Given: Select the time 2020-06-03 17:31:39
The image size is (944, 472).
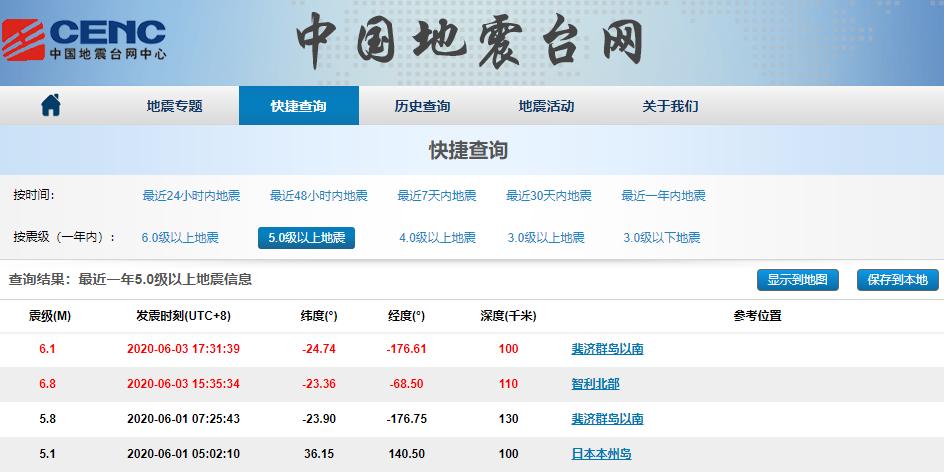Looking at the screenshot, I should 184,349.
